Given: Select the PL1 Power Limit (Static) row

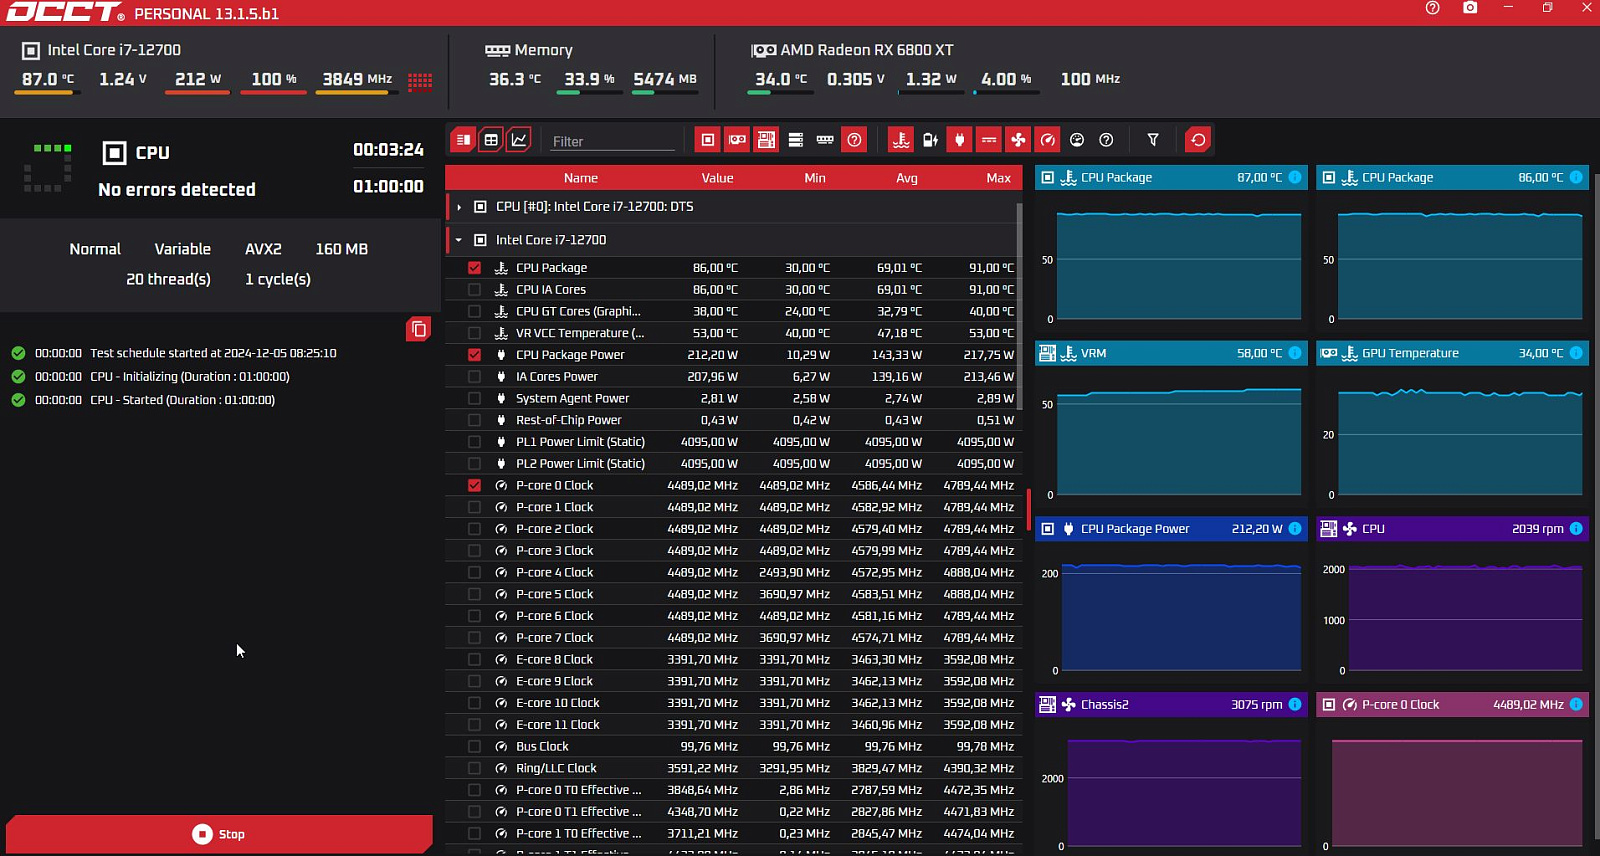Looking at the screenshot, I should 732,442.
